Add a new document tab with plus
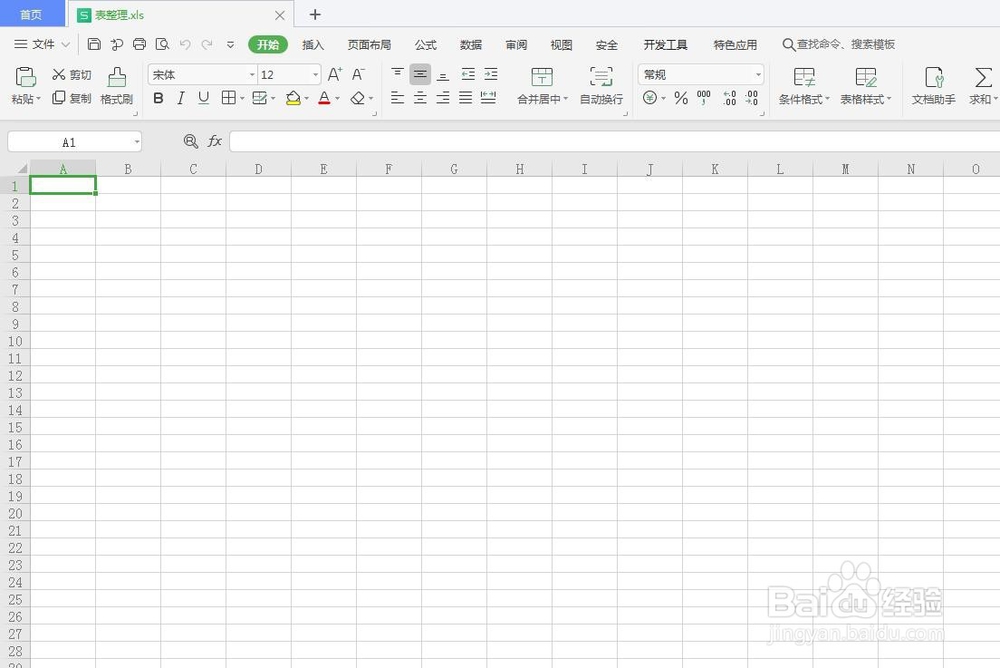The height and width of the screenshot is (668, 1000). click(x=315, y=14)
